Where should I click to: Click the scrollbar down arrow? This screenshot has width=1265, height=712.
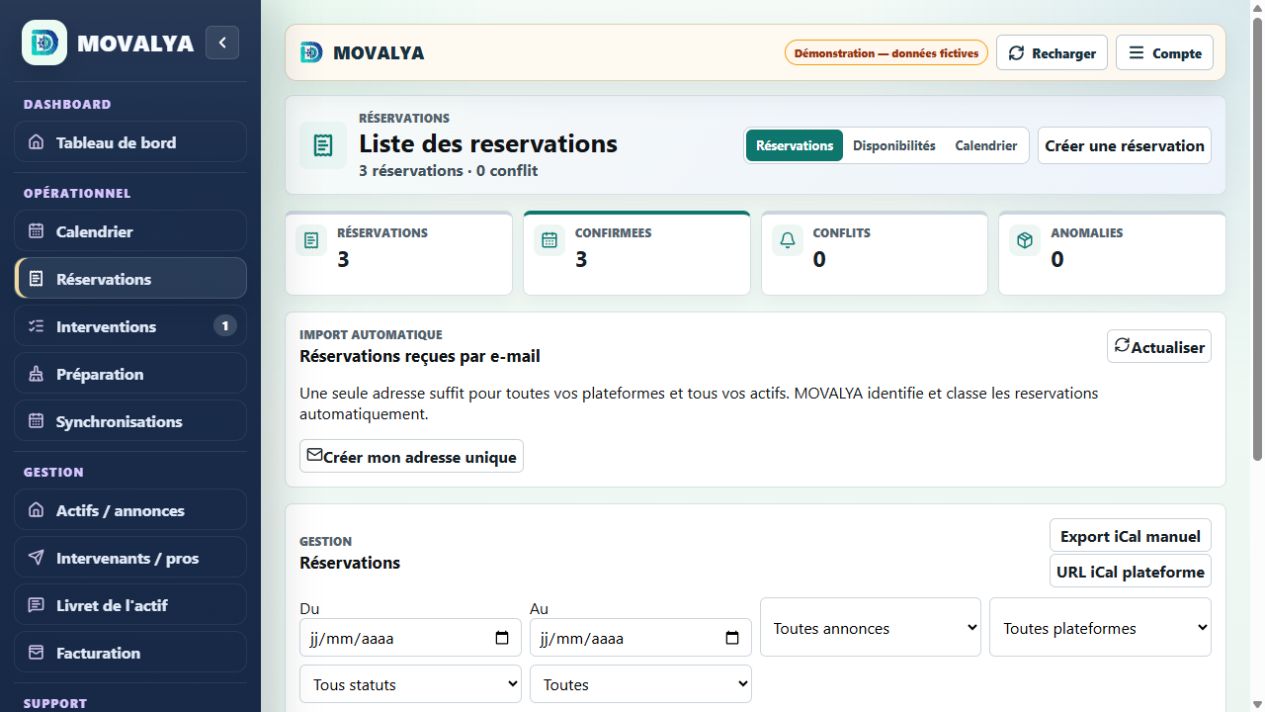click(x=1257, y=704)
